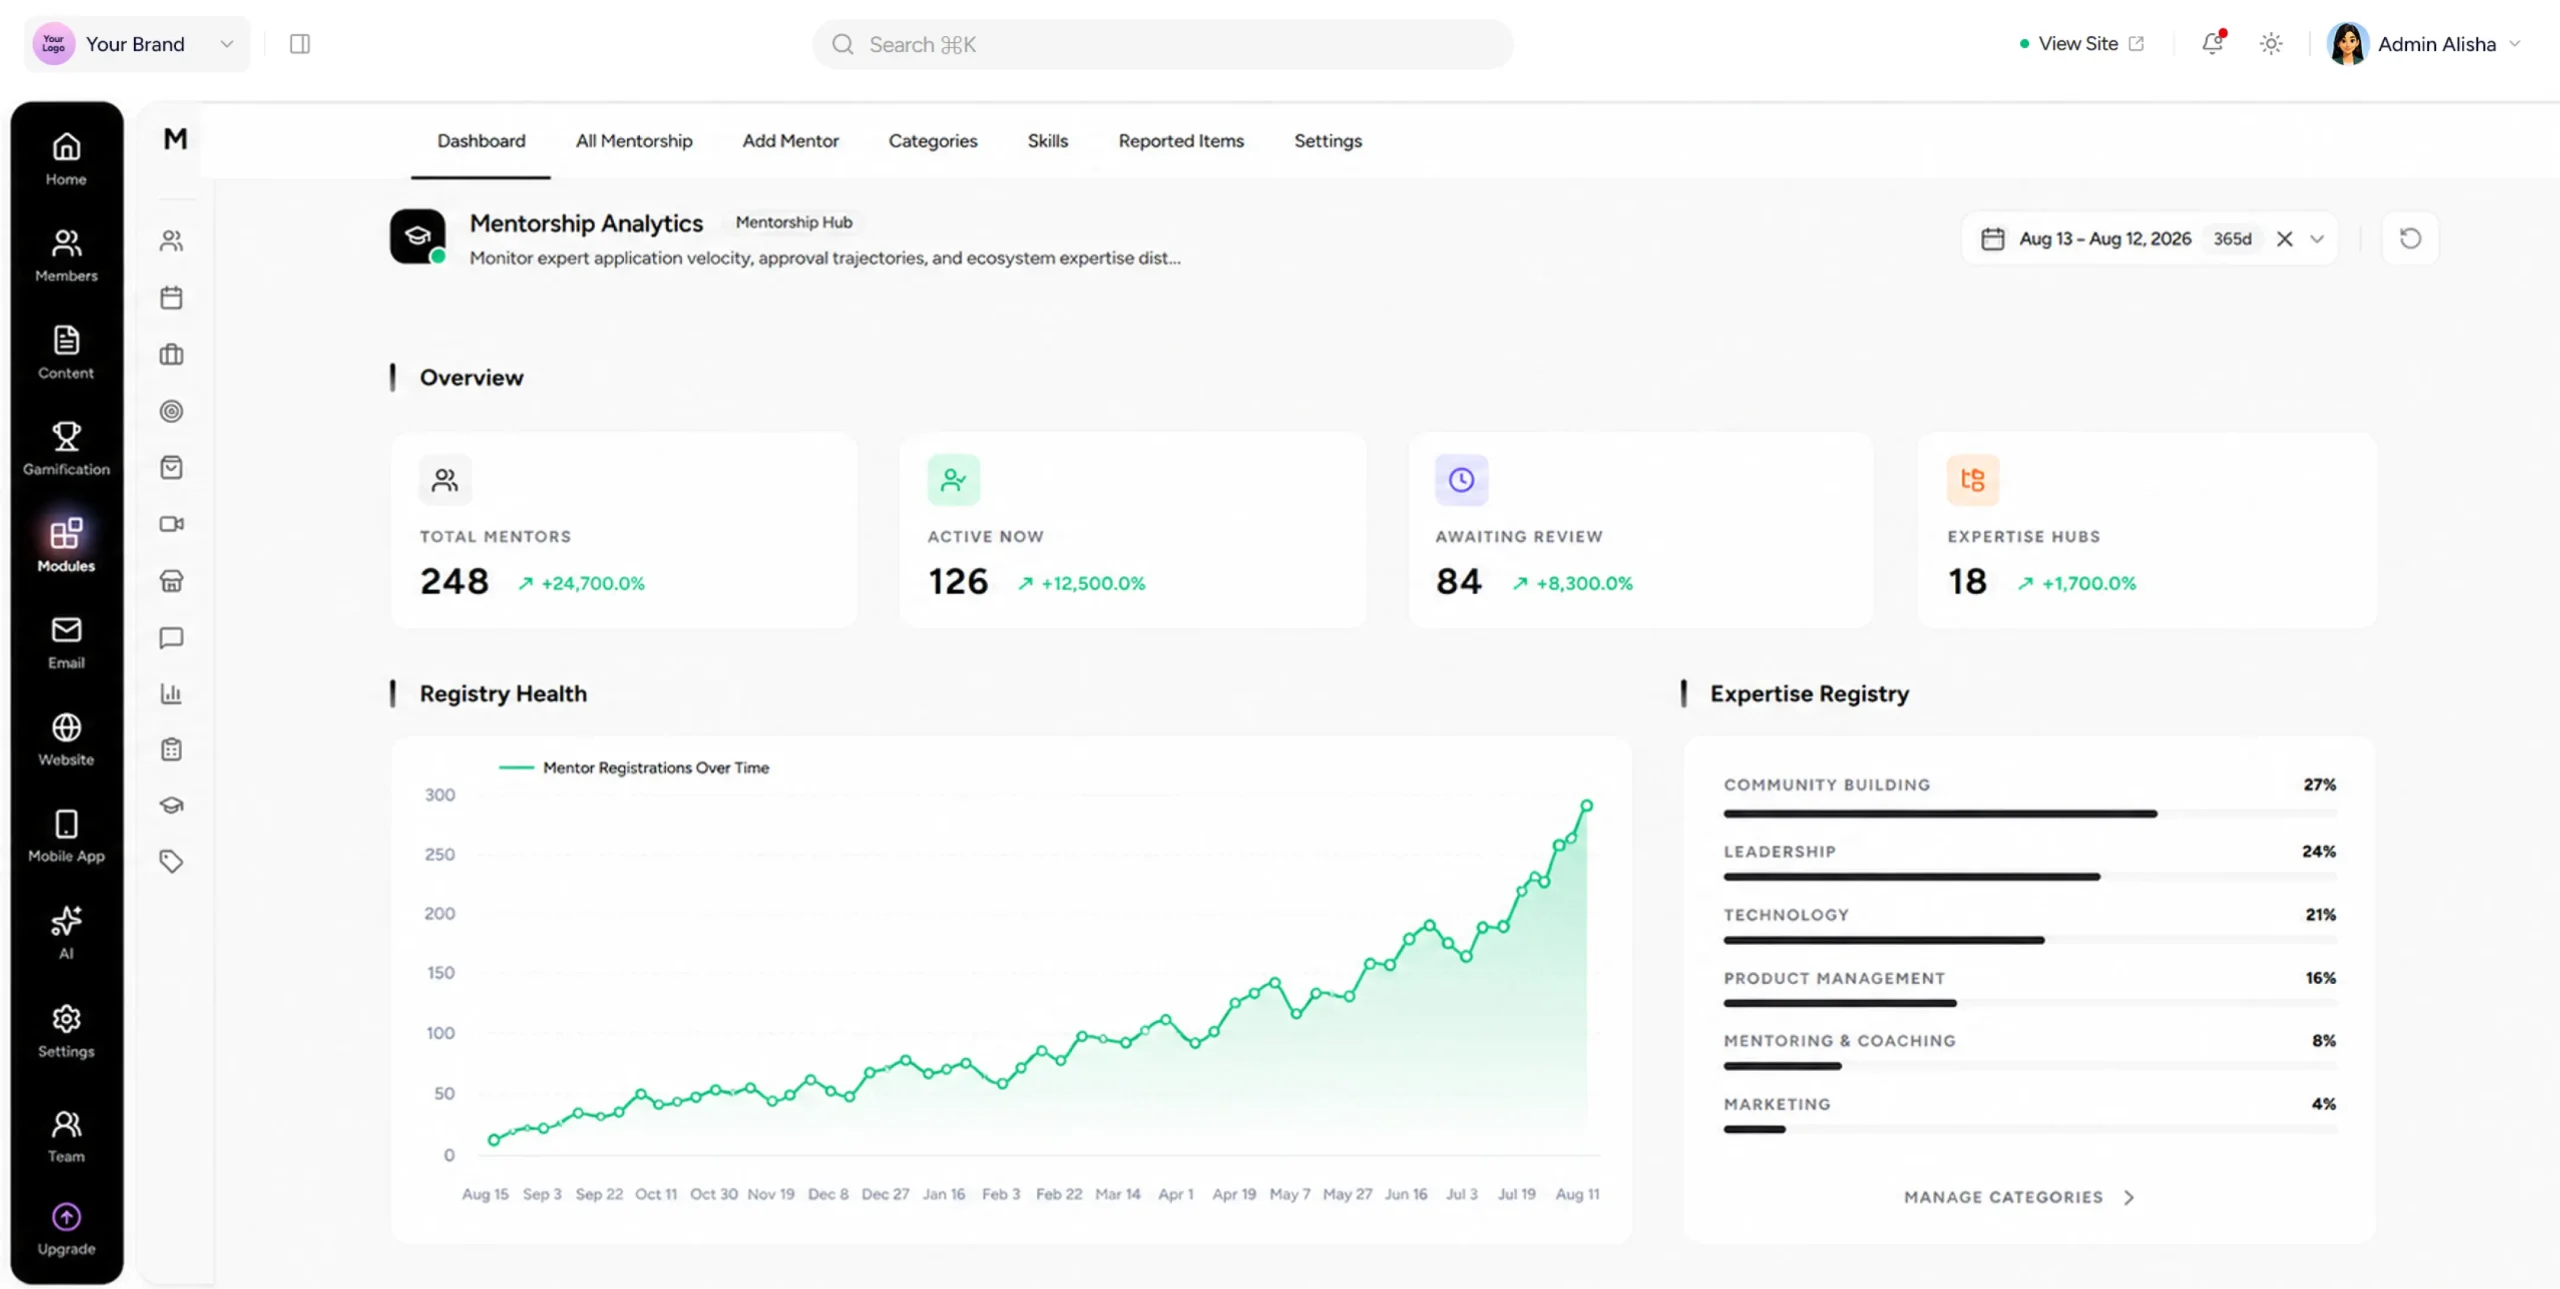This screenshot has width=2560, height=1289.
Task: Refresh the analytics data
Action: [x=2410, y=239]
